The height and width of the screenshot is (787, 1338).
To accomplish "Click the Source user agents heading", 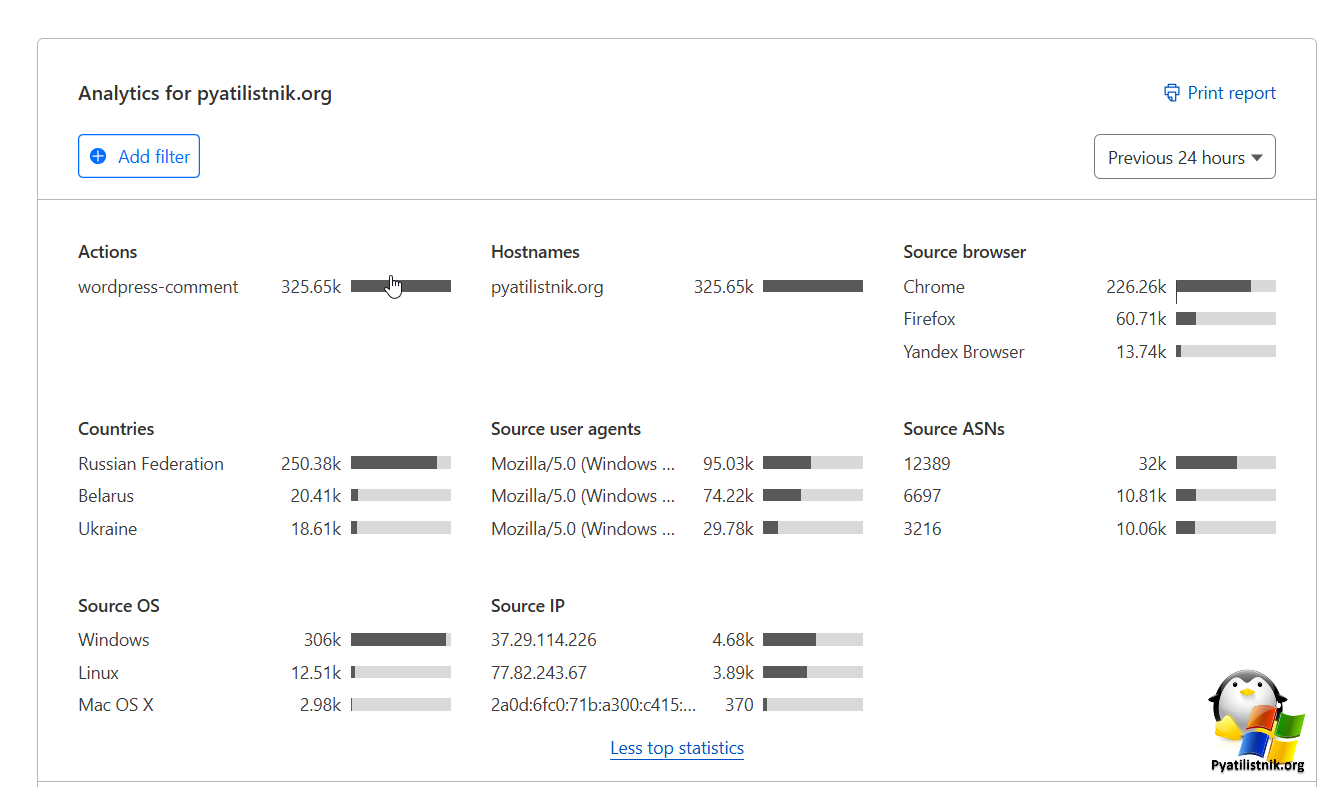I will [x=566, y=429].
